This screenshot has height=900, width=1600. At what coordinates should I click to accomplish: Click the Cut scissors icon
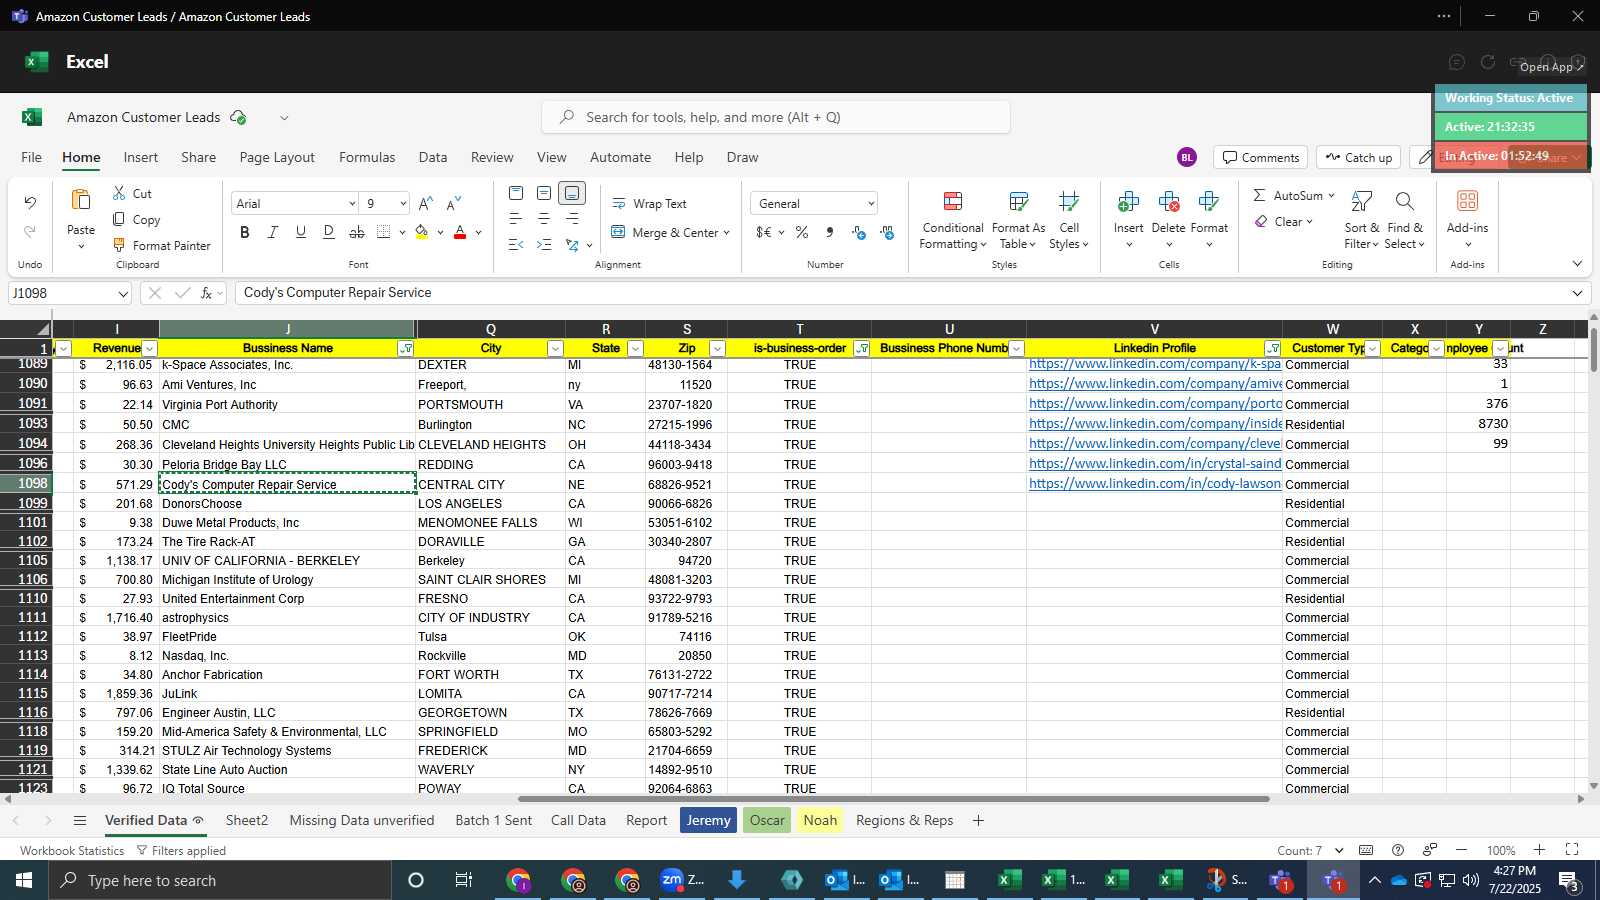coord(119,193)
